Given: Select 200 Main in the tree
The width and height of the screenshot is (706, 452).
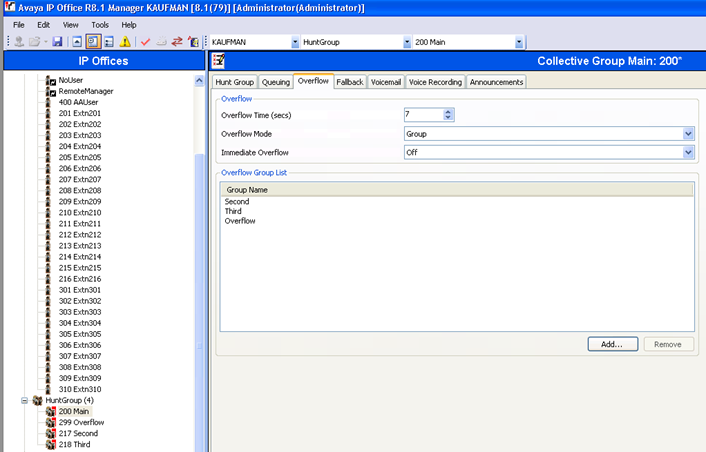Looking at the screenshot, I should (x=74, y=411).
